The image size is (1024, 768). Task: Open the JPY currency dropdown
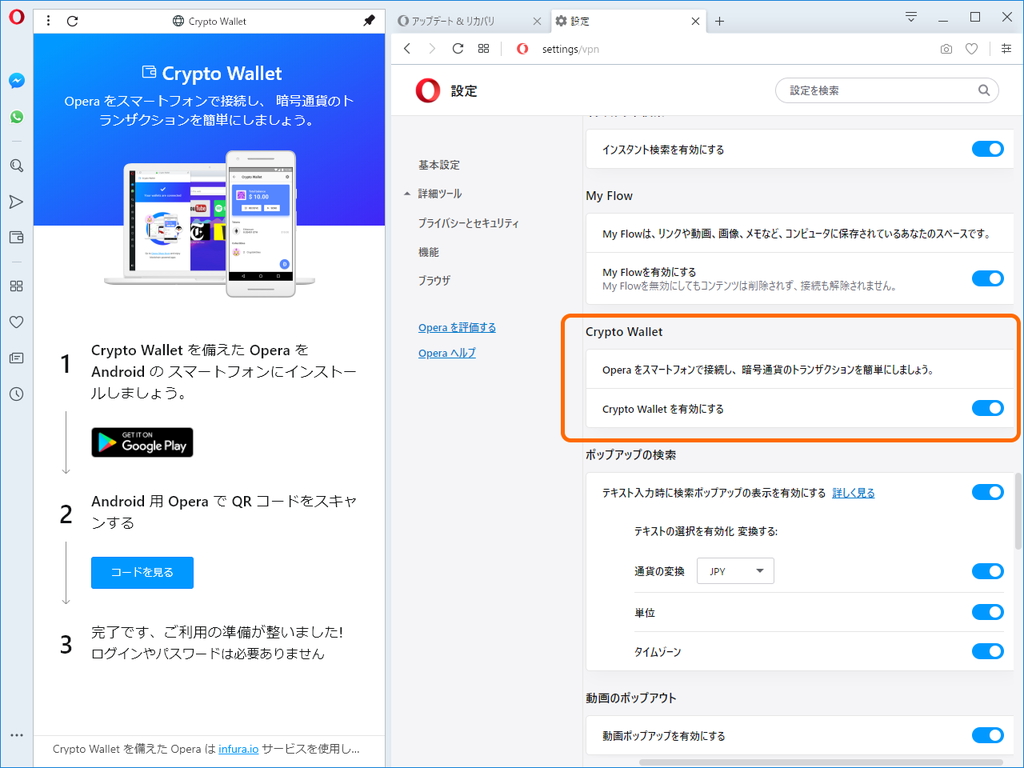pyautogui.click(x=735, y=571)
